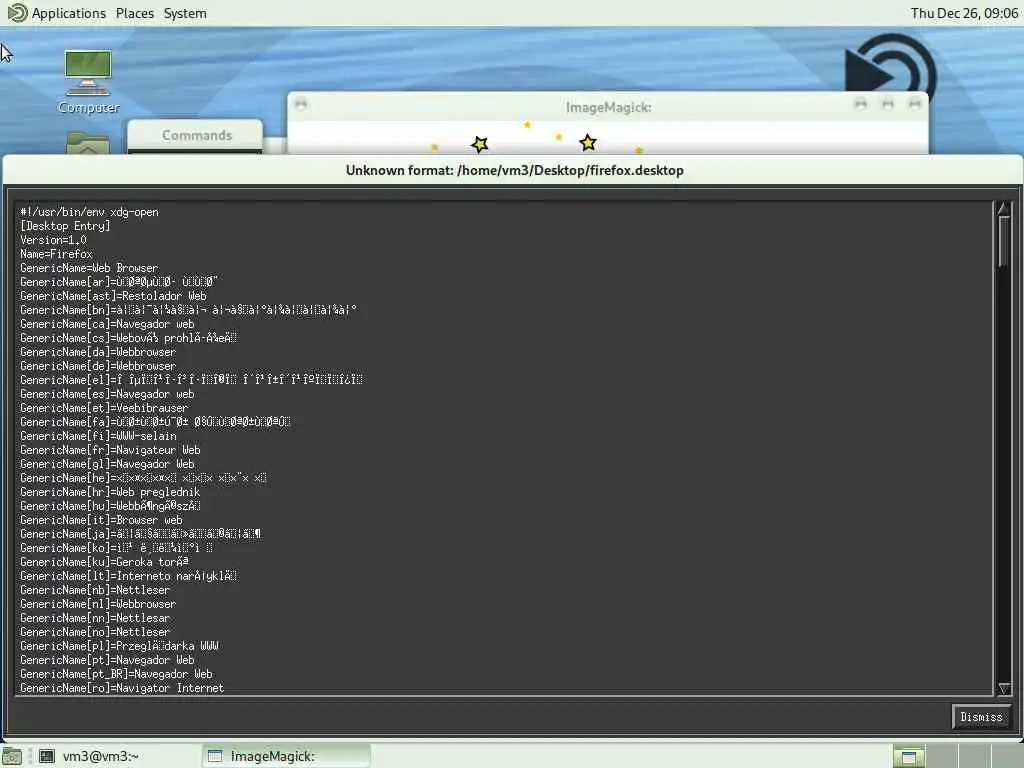Screen dimensions: 1024x768
Task: Click the 'Version=1.0' line
Action: (x=53, y=240)
